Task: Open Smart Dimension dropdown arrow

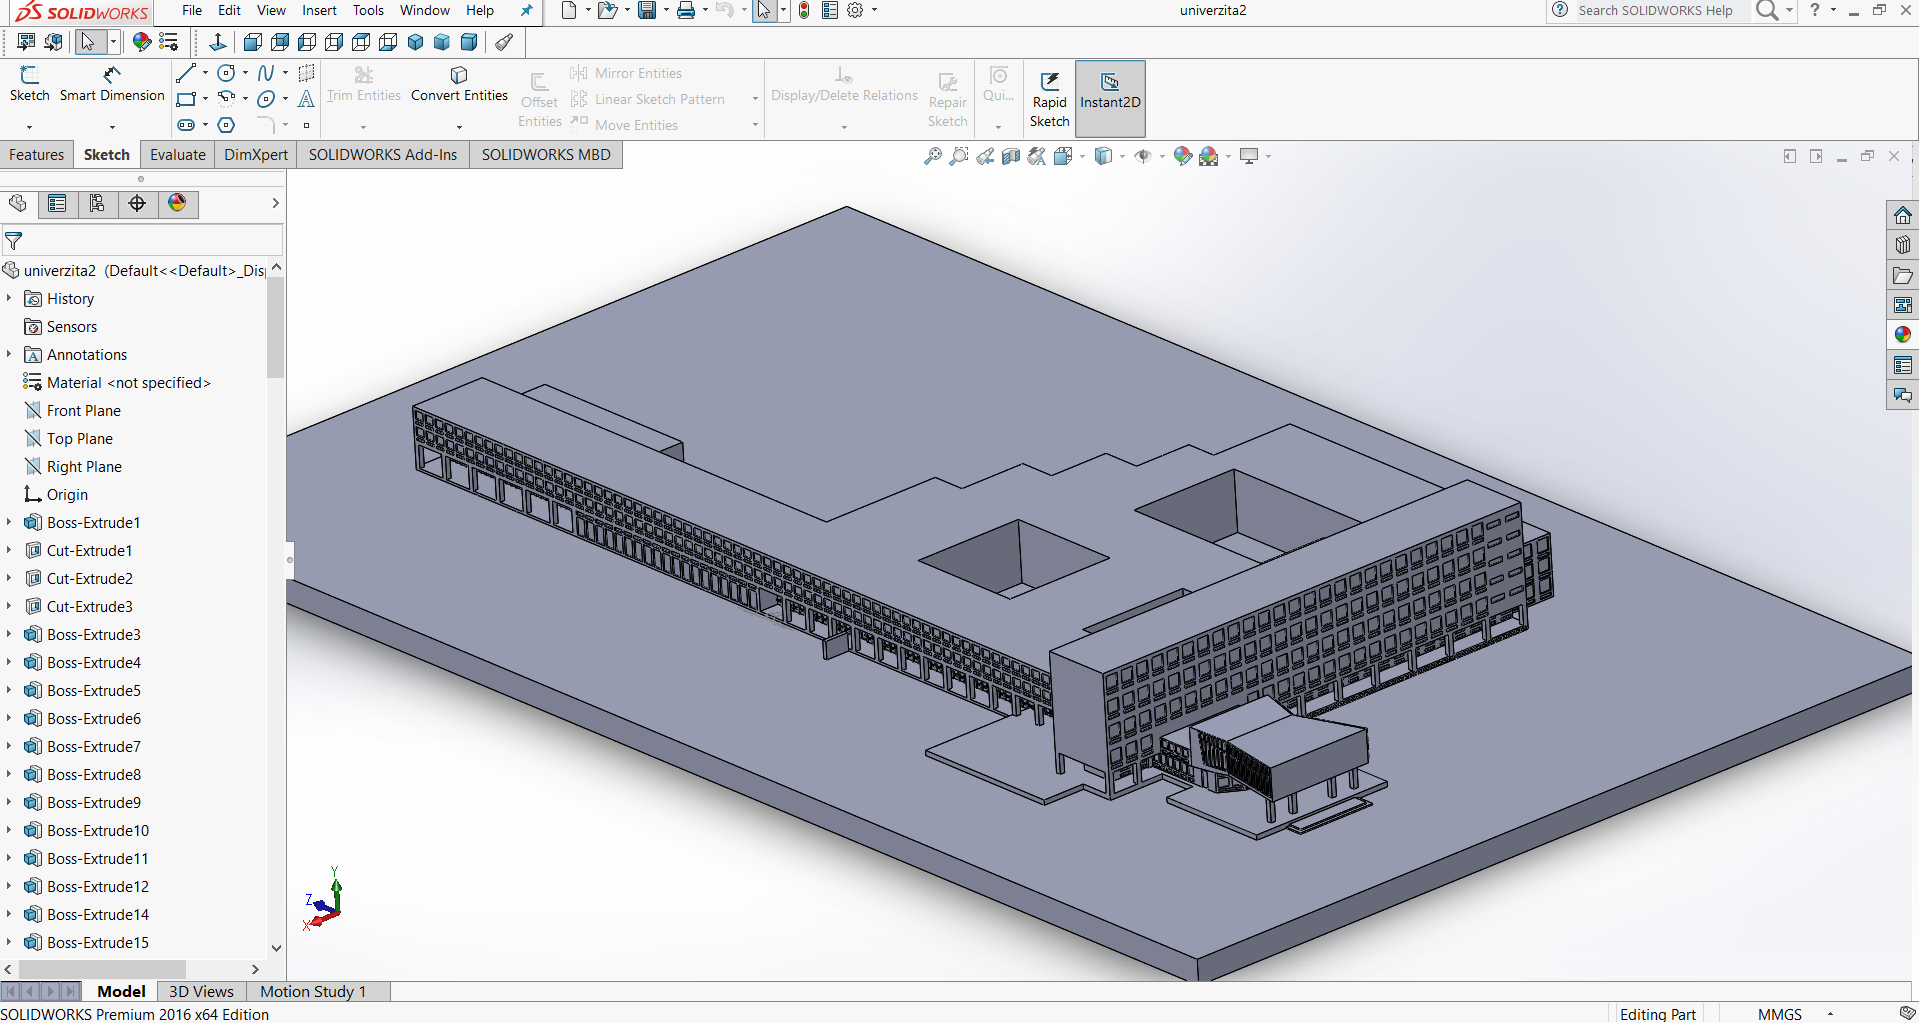Action: pos(112,127)
